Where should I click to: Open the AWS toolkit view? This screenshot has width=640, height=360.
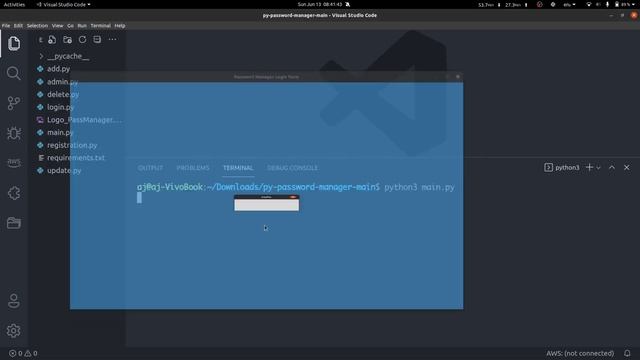(14, 163)
